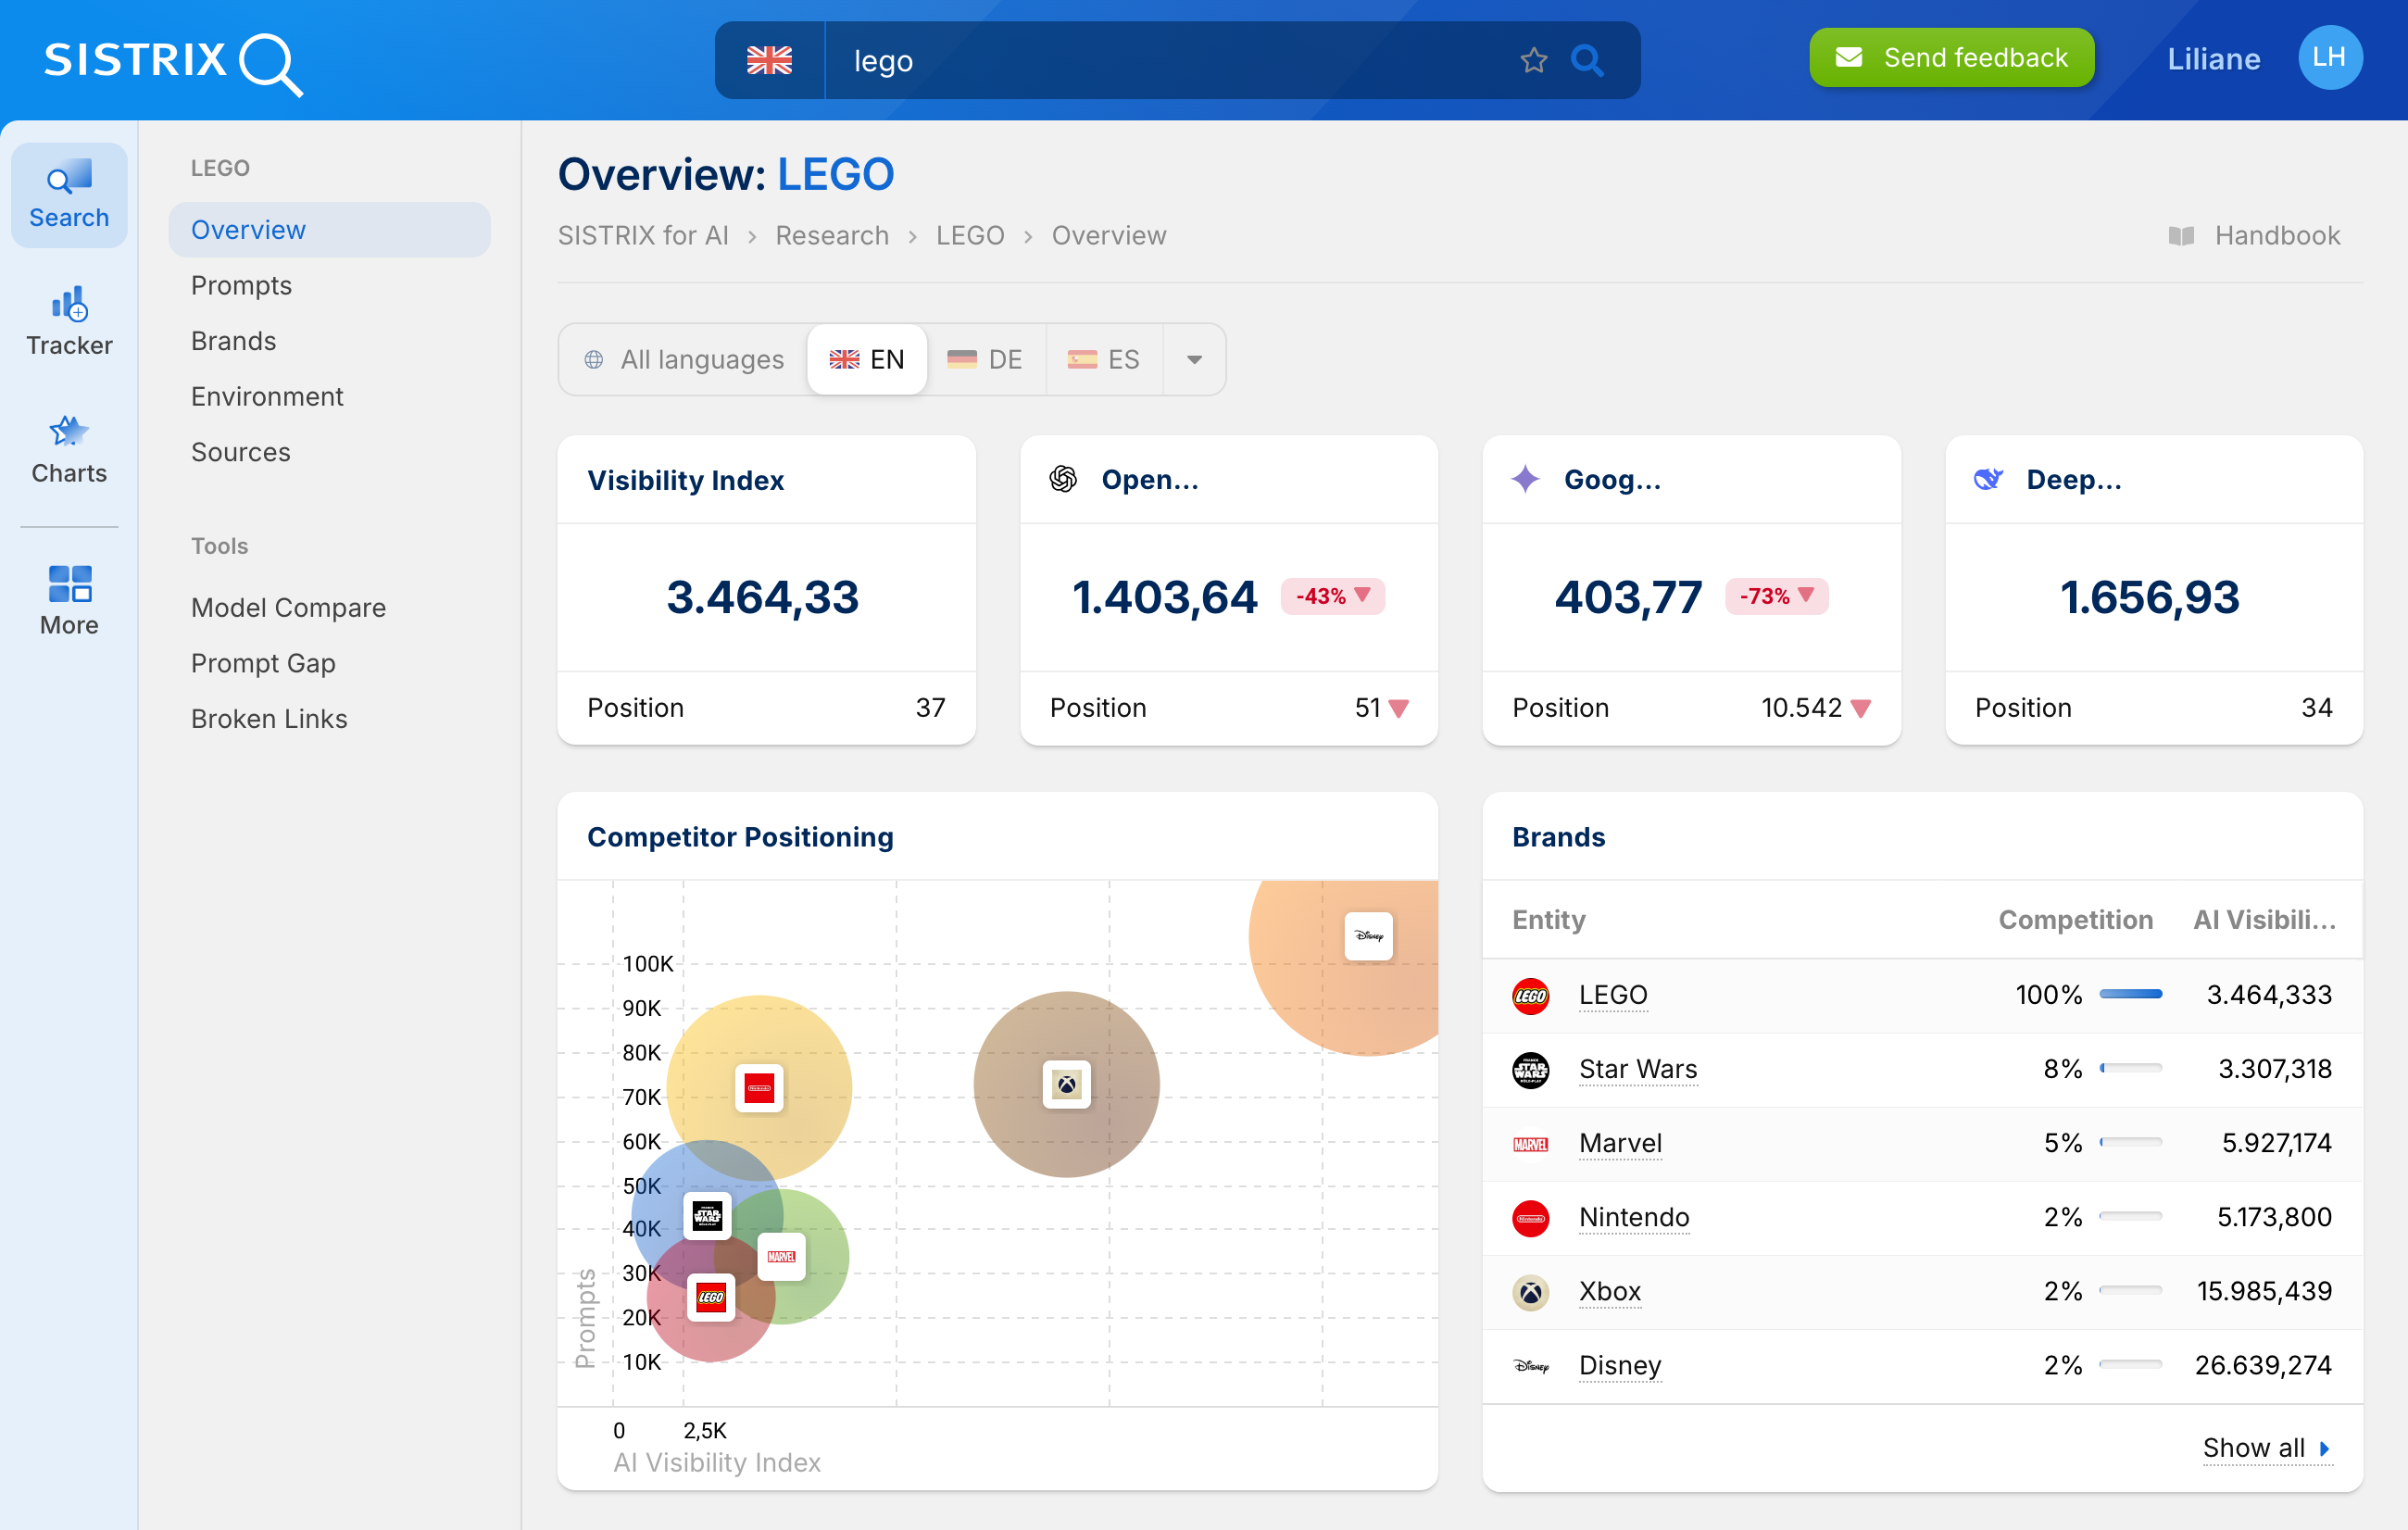
Task: Click the Send feedback button
Action: [1951, 58]
